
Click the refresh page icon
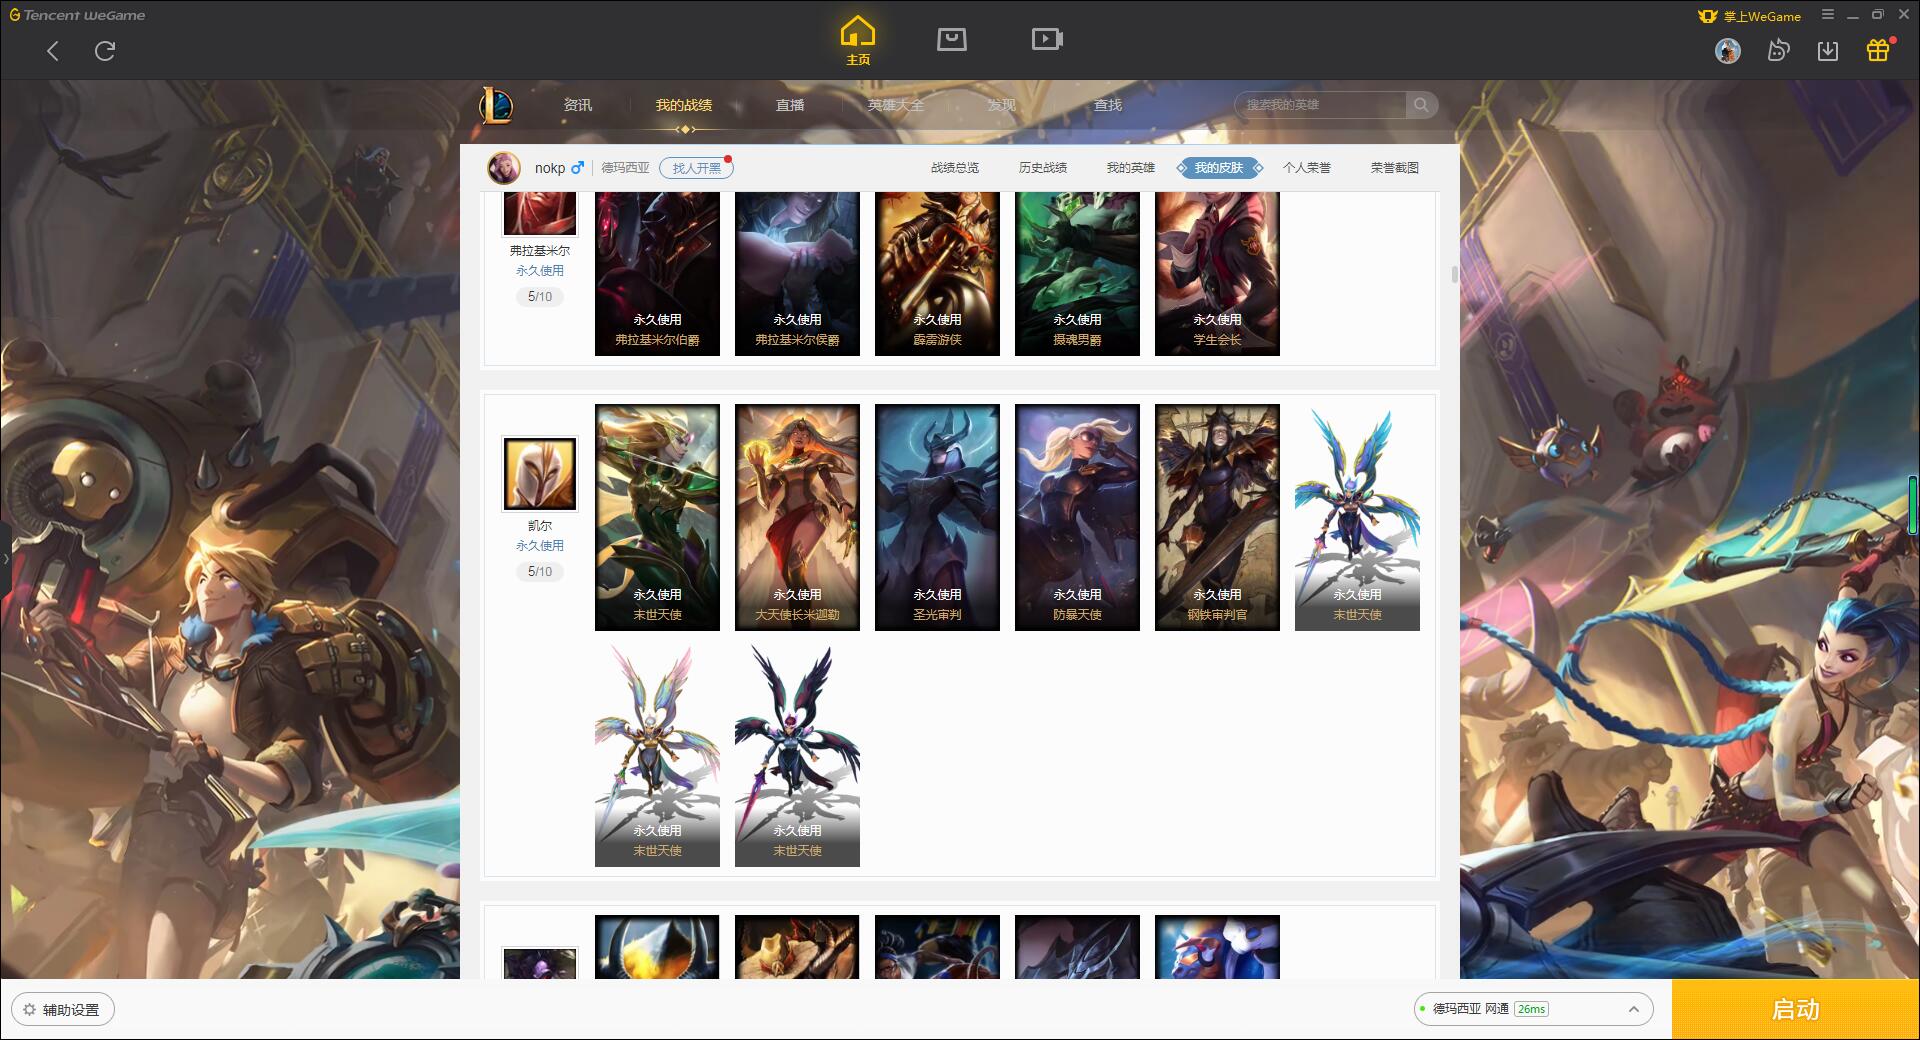tap(105, 51)
